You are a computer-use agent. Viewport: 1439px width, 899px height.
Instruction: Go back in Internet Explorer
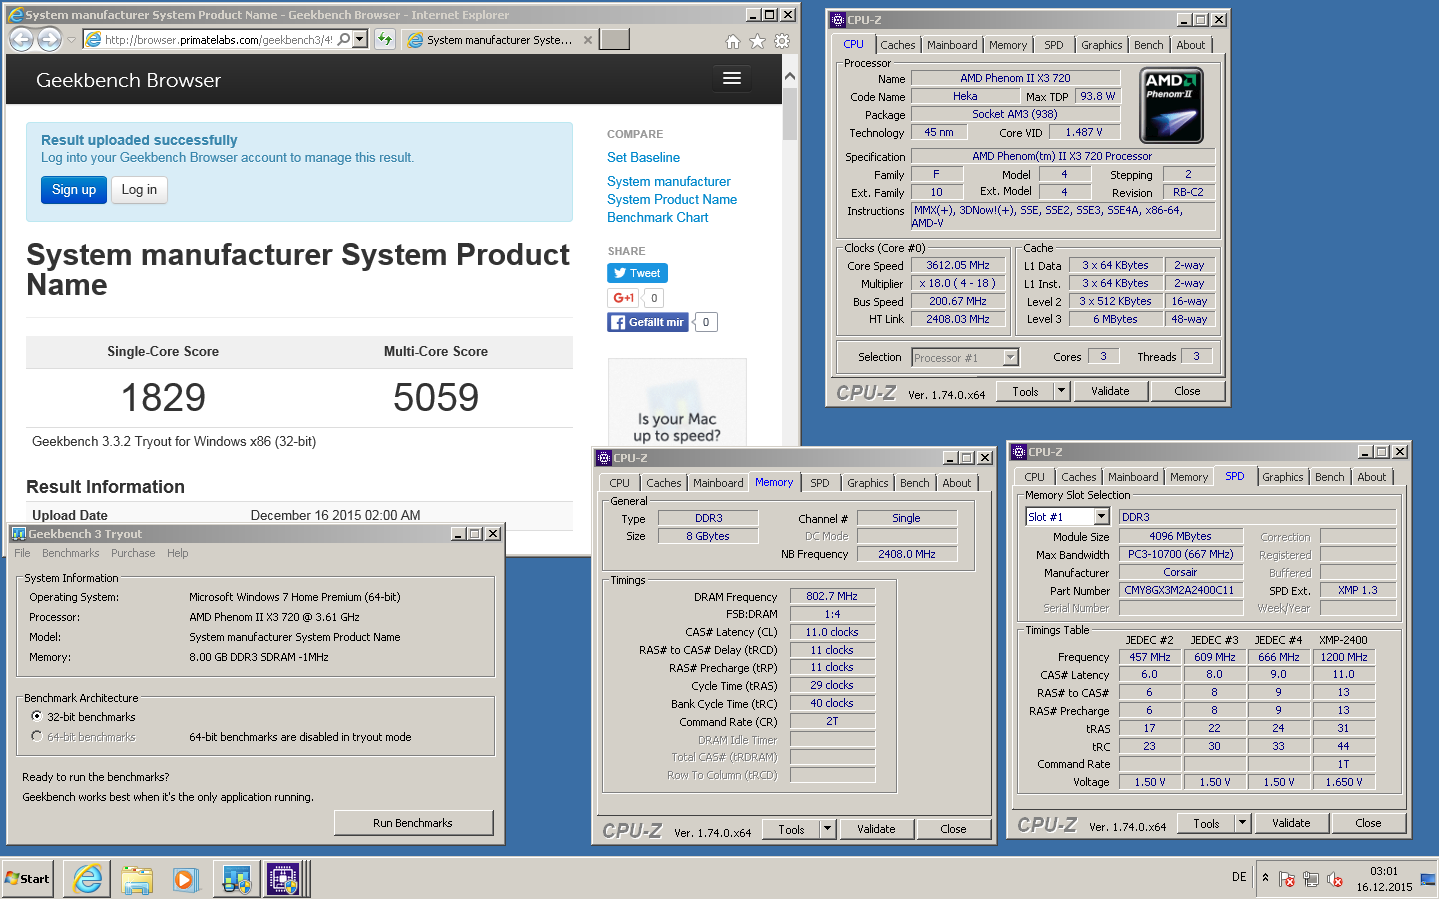click(21, 39)
